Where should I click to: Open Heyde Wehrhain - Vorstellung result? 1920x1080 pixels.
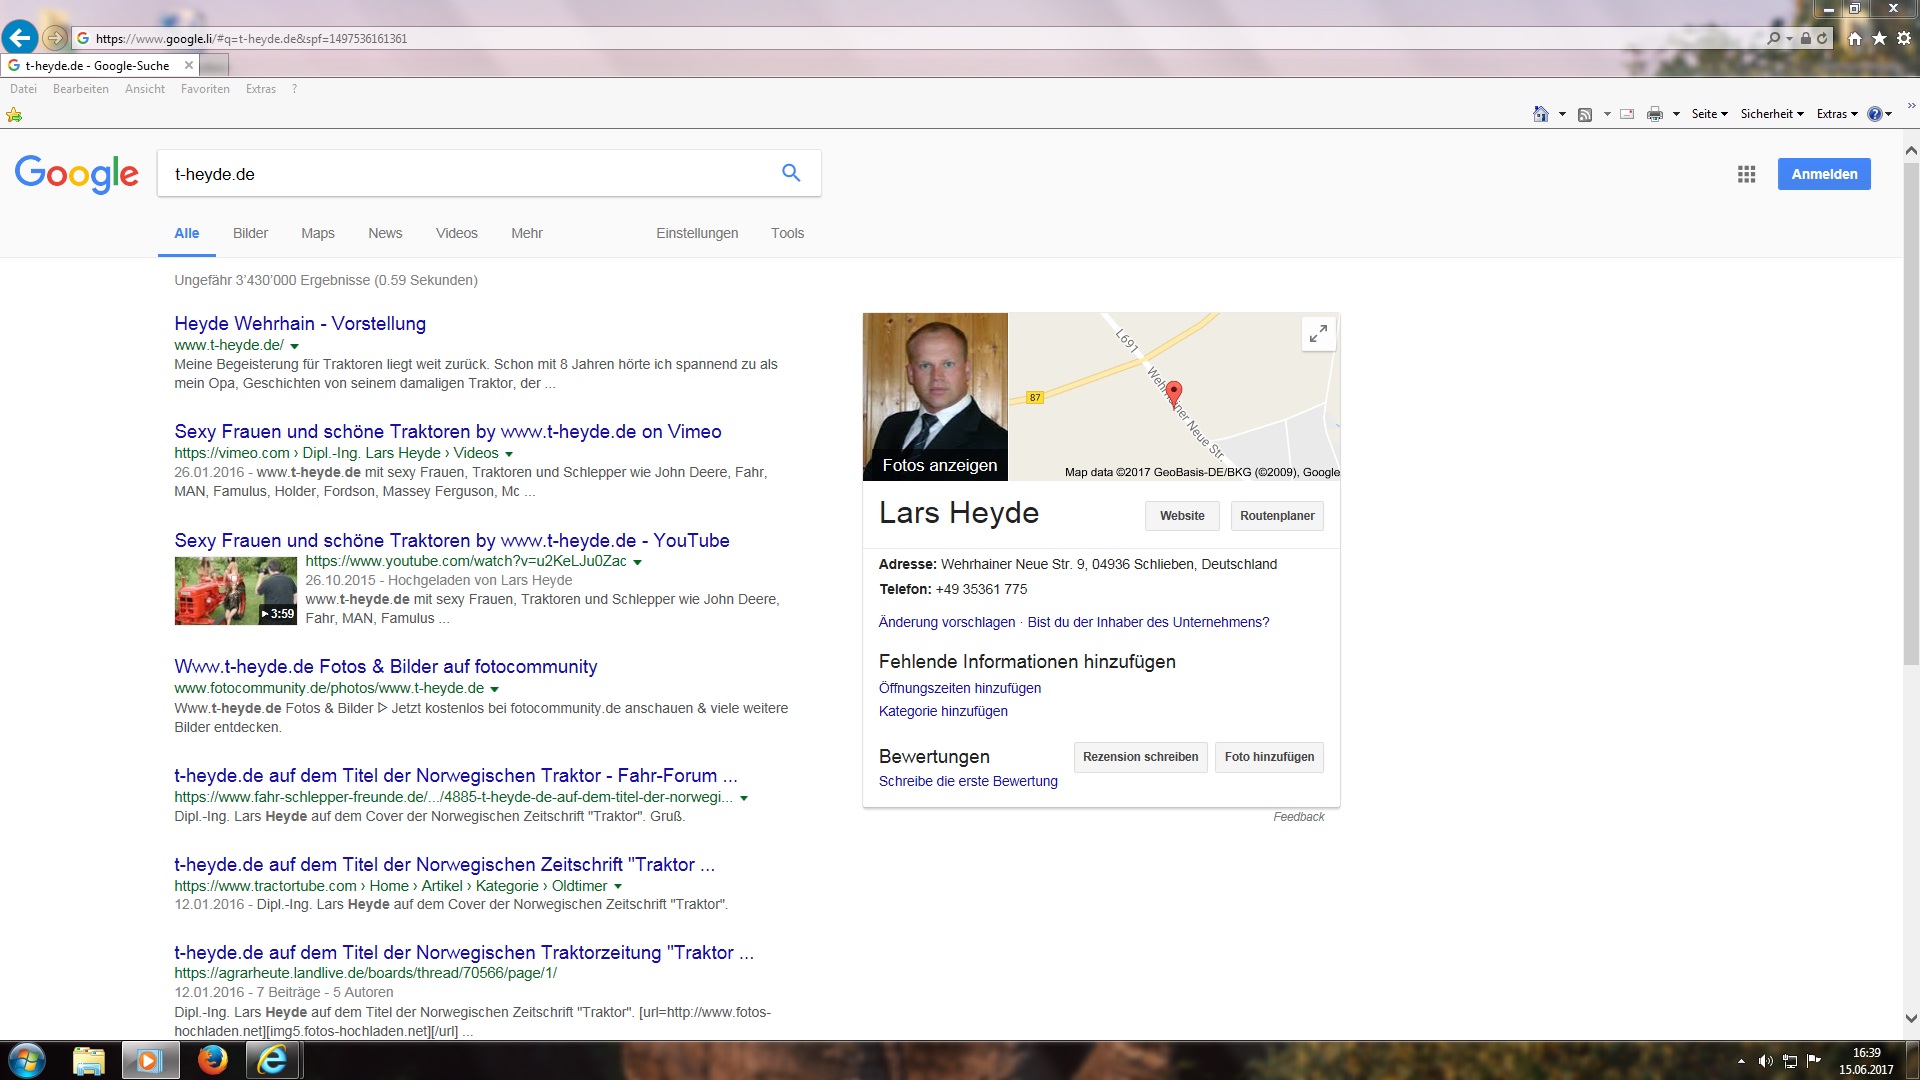pyautogui.click(x=300, y=323)
